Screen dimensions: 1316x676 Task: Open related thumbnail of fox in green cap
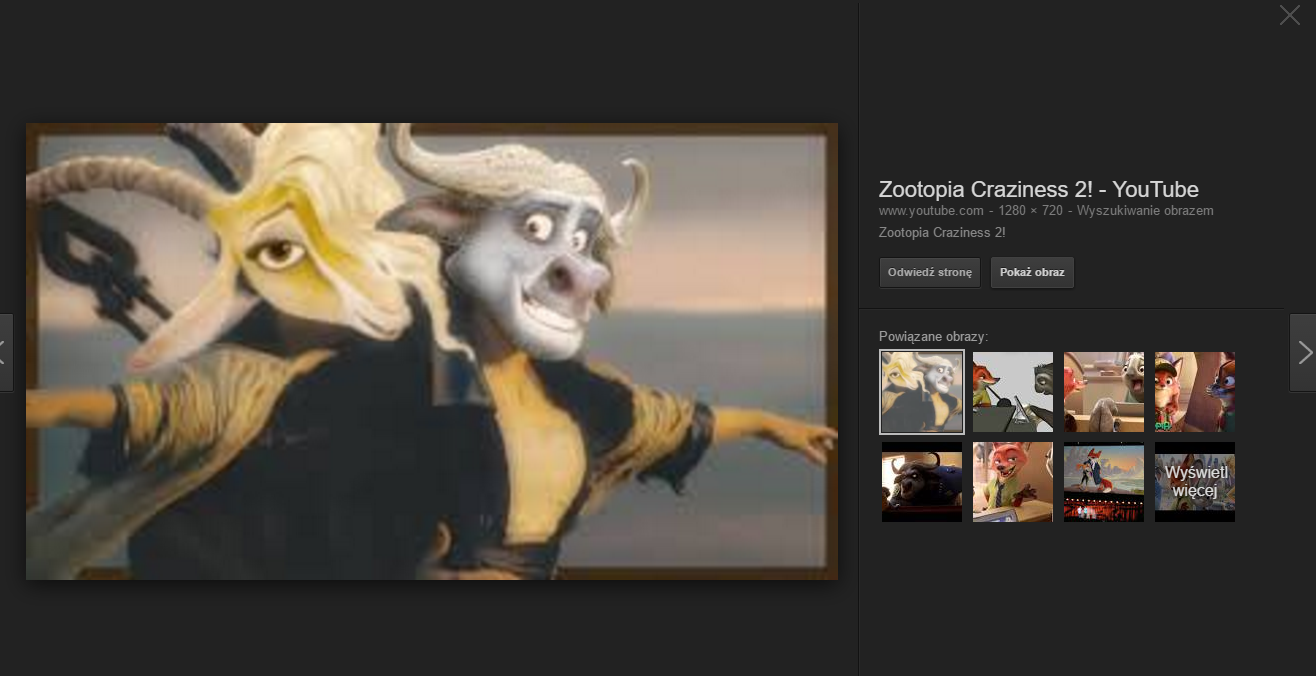[x=1195, y=391]
